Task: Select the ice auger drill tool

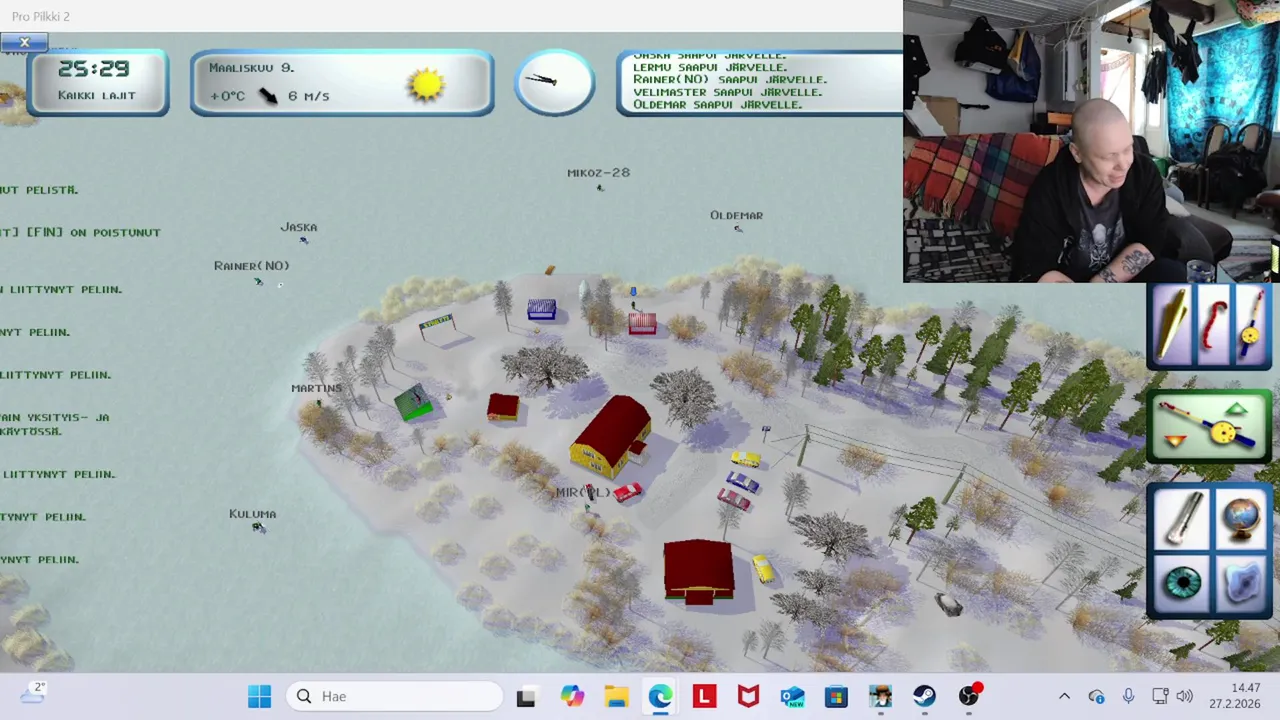Action: 1182,520
